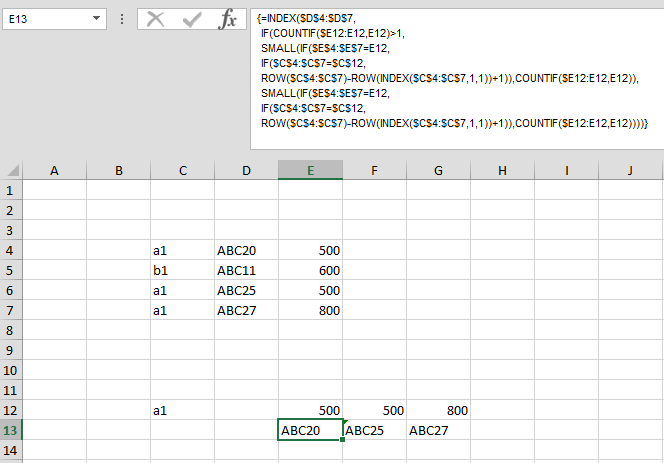The height and width of the screenshot is (463, 664).
Task: Click the Enter checkmark formula icon
Action: [191, 19]
